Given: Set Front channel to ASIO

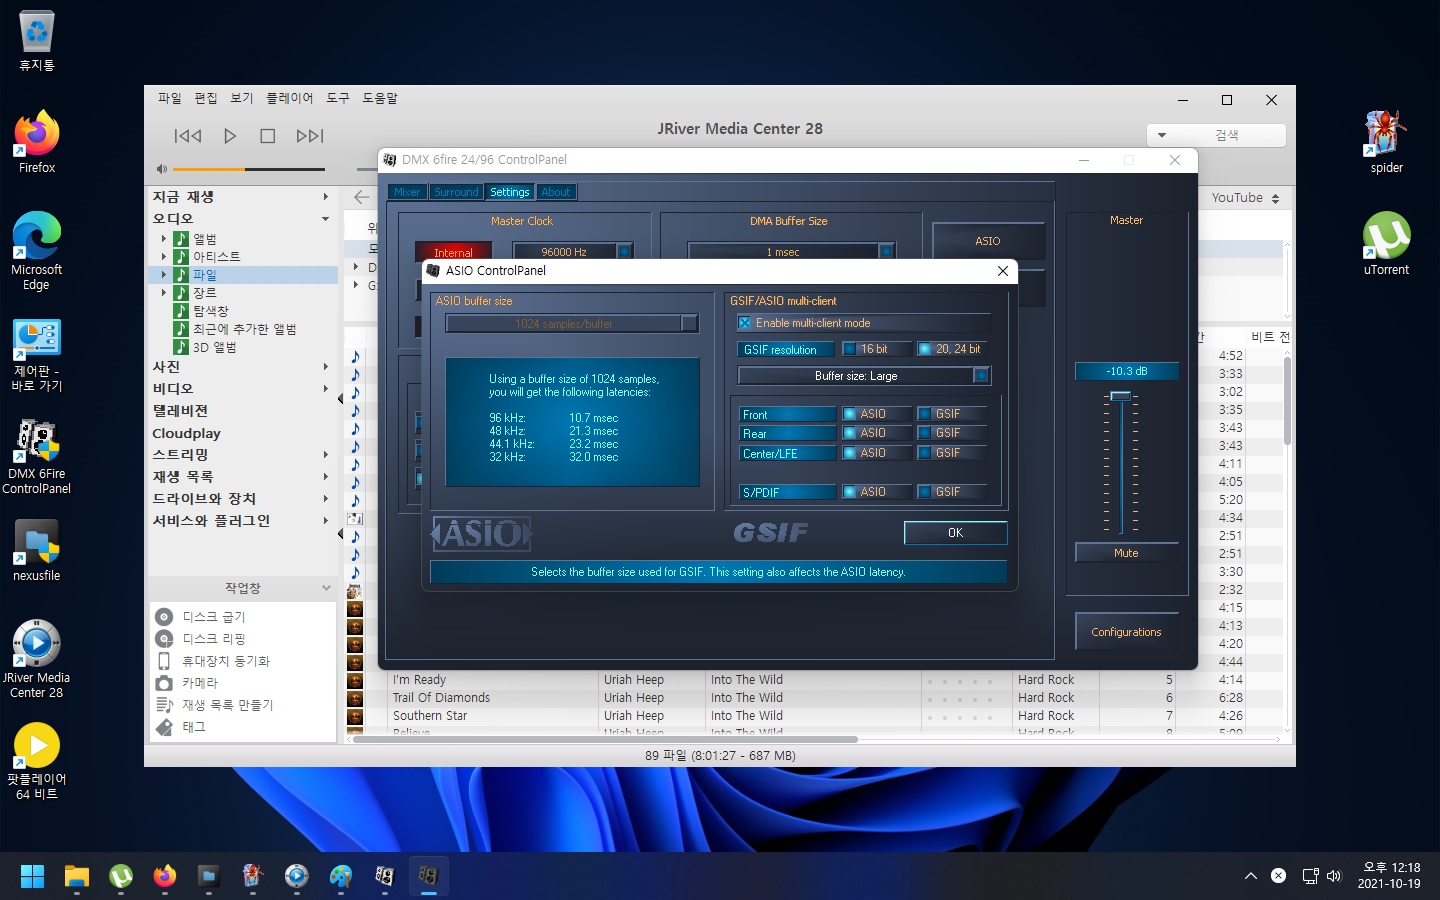Looking at the screenshot, I should [x=849, y=414].
